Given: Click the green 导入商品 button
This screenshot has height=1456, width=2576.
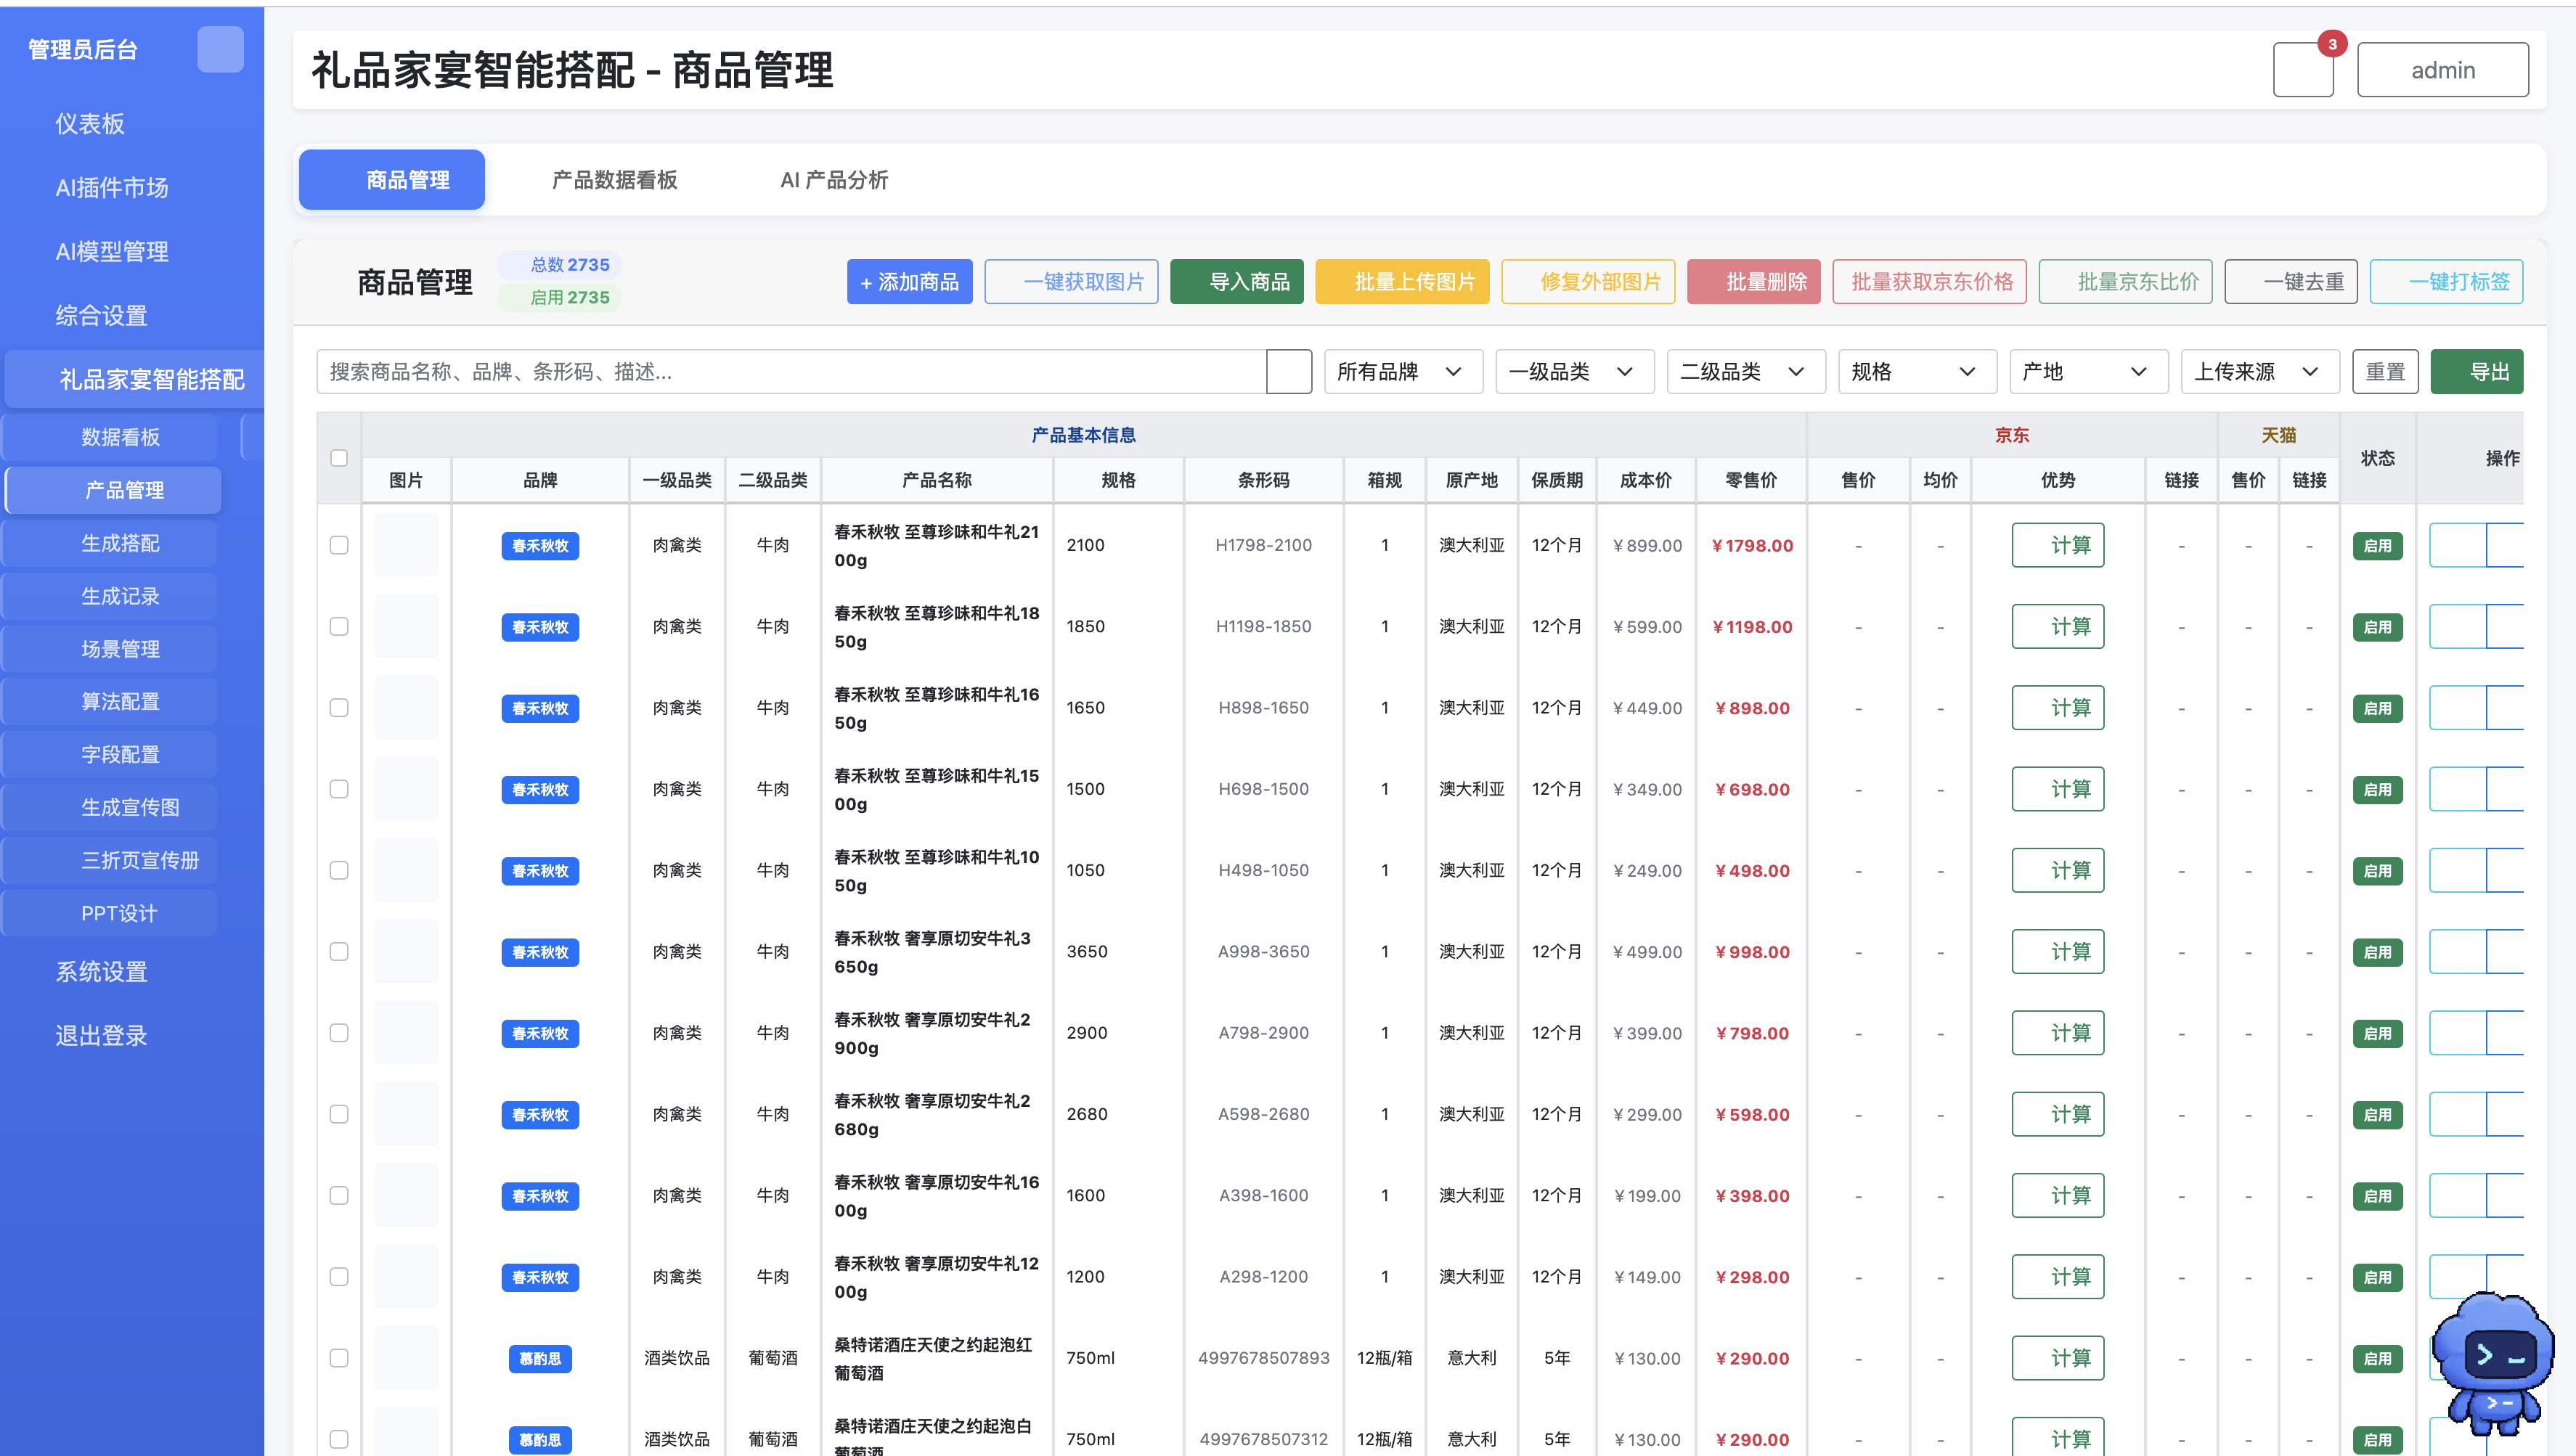Looking at the screenshot, I should (x=1237, y=282).
